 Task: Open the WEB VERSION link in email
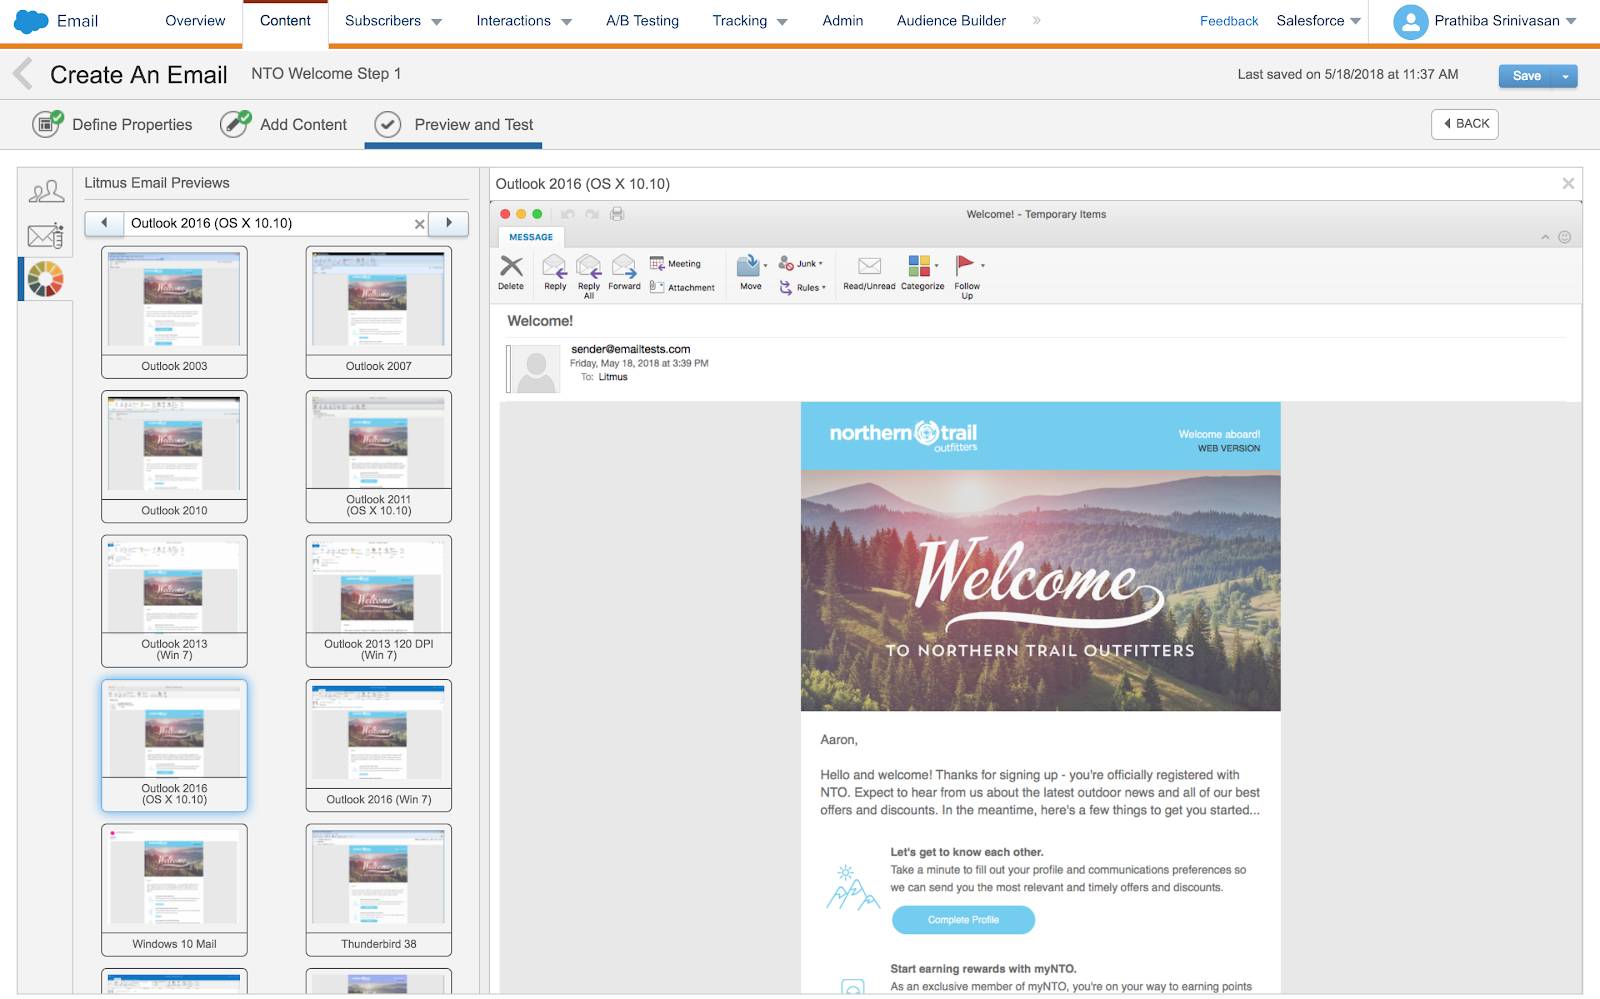1229,448
